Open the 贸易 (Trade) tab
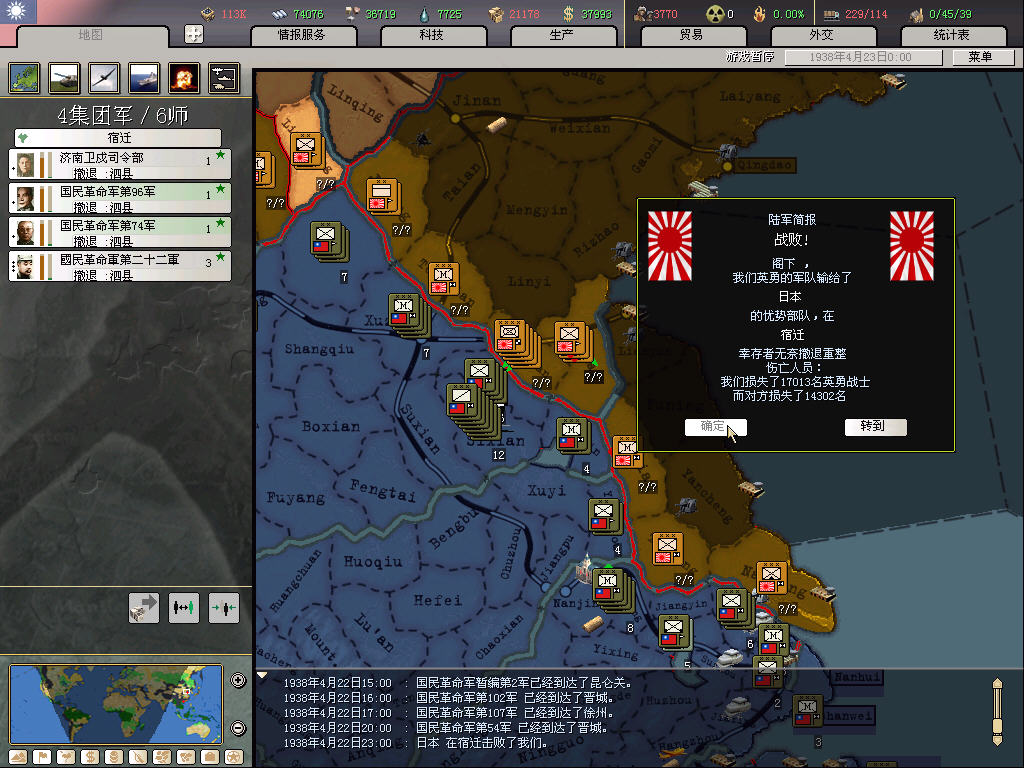 pyautogui.click(x=692, y=35)
